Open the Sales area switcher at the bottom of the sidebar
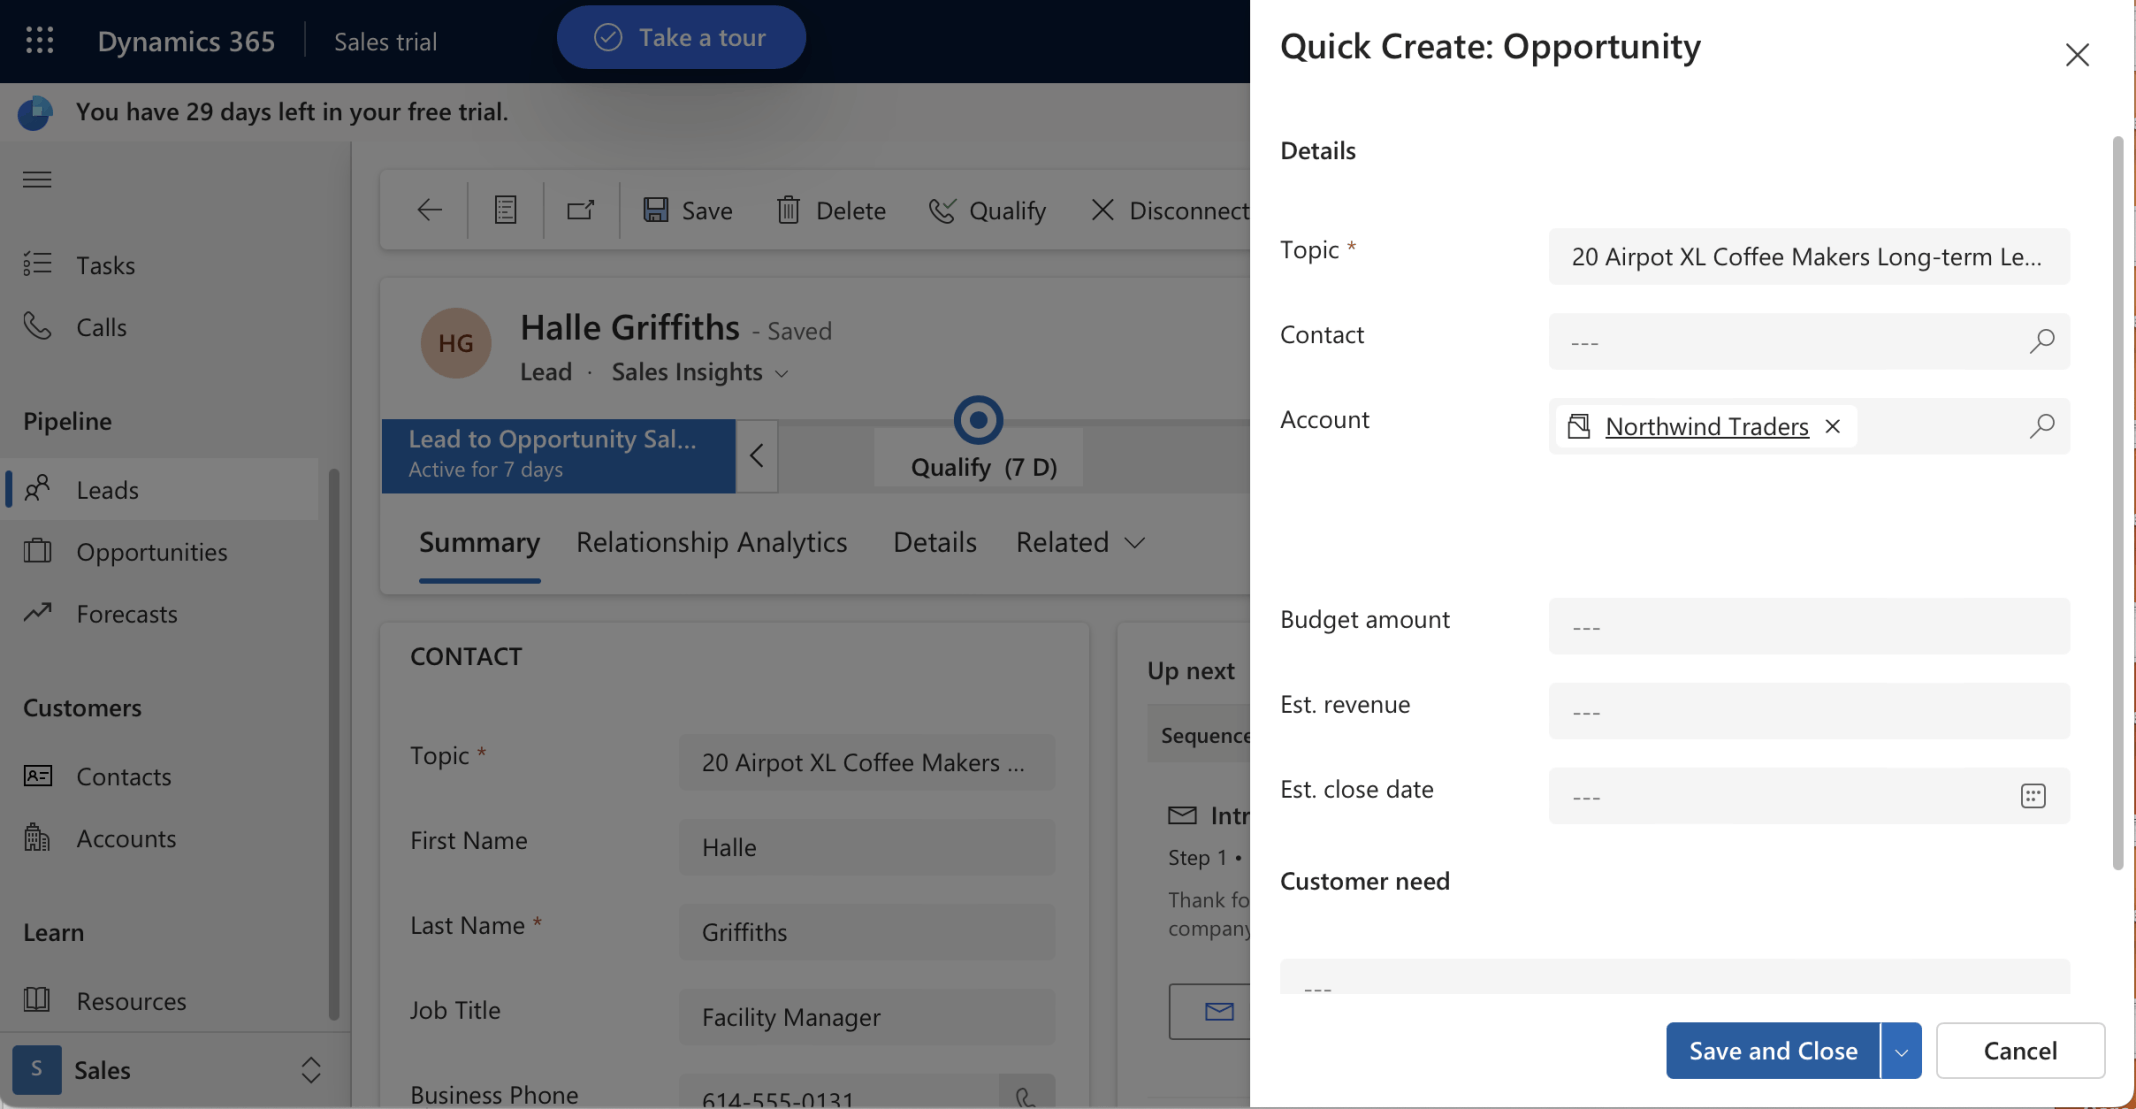Image resolution: width=2136 pixels, height=1109 pixels. tap(310, 1070)
